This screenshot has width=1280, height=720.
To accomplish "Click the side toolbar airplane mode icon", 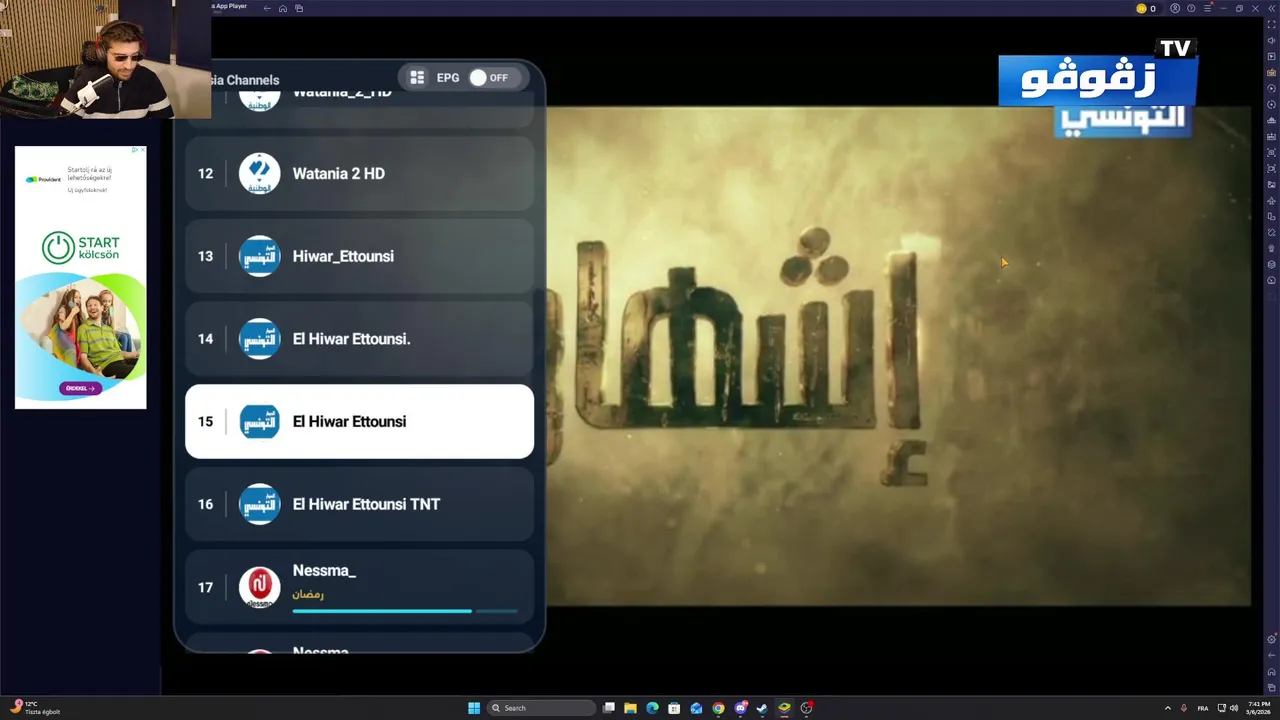I will pos(1271,200).
